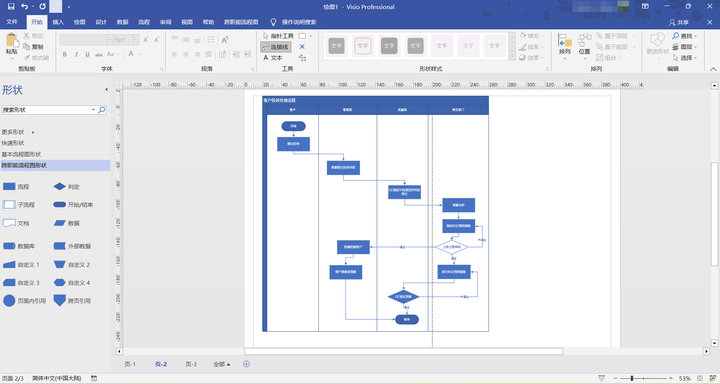Viewport: 720px width, 384px height.
Task: Toggle Underline formatting
Action: 87,54
